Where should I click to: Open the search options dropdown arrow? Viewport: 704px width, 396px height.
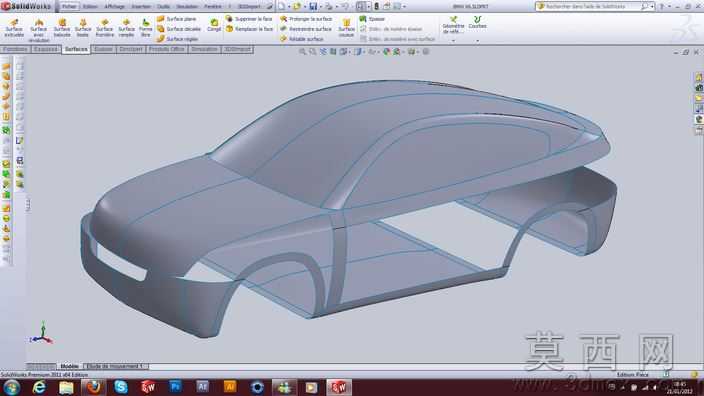(652, 6)
